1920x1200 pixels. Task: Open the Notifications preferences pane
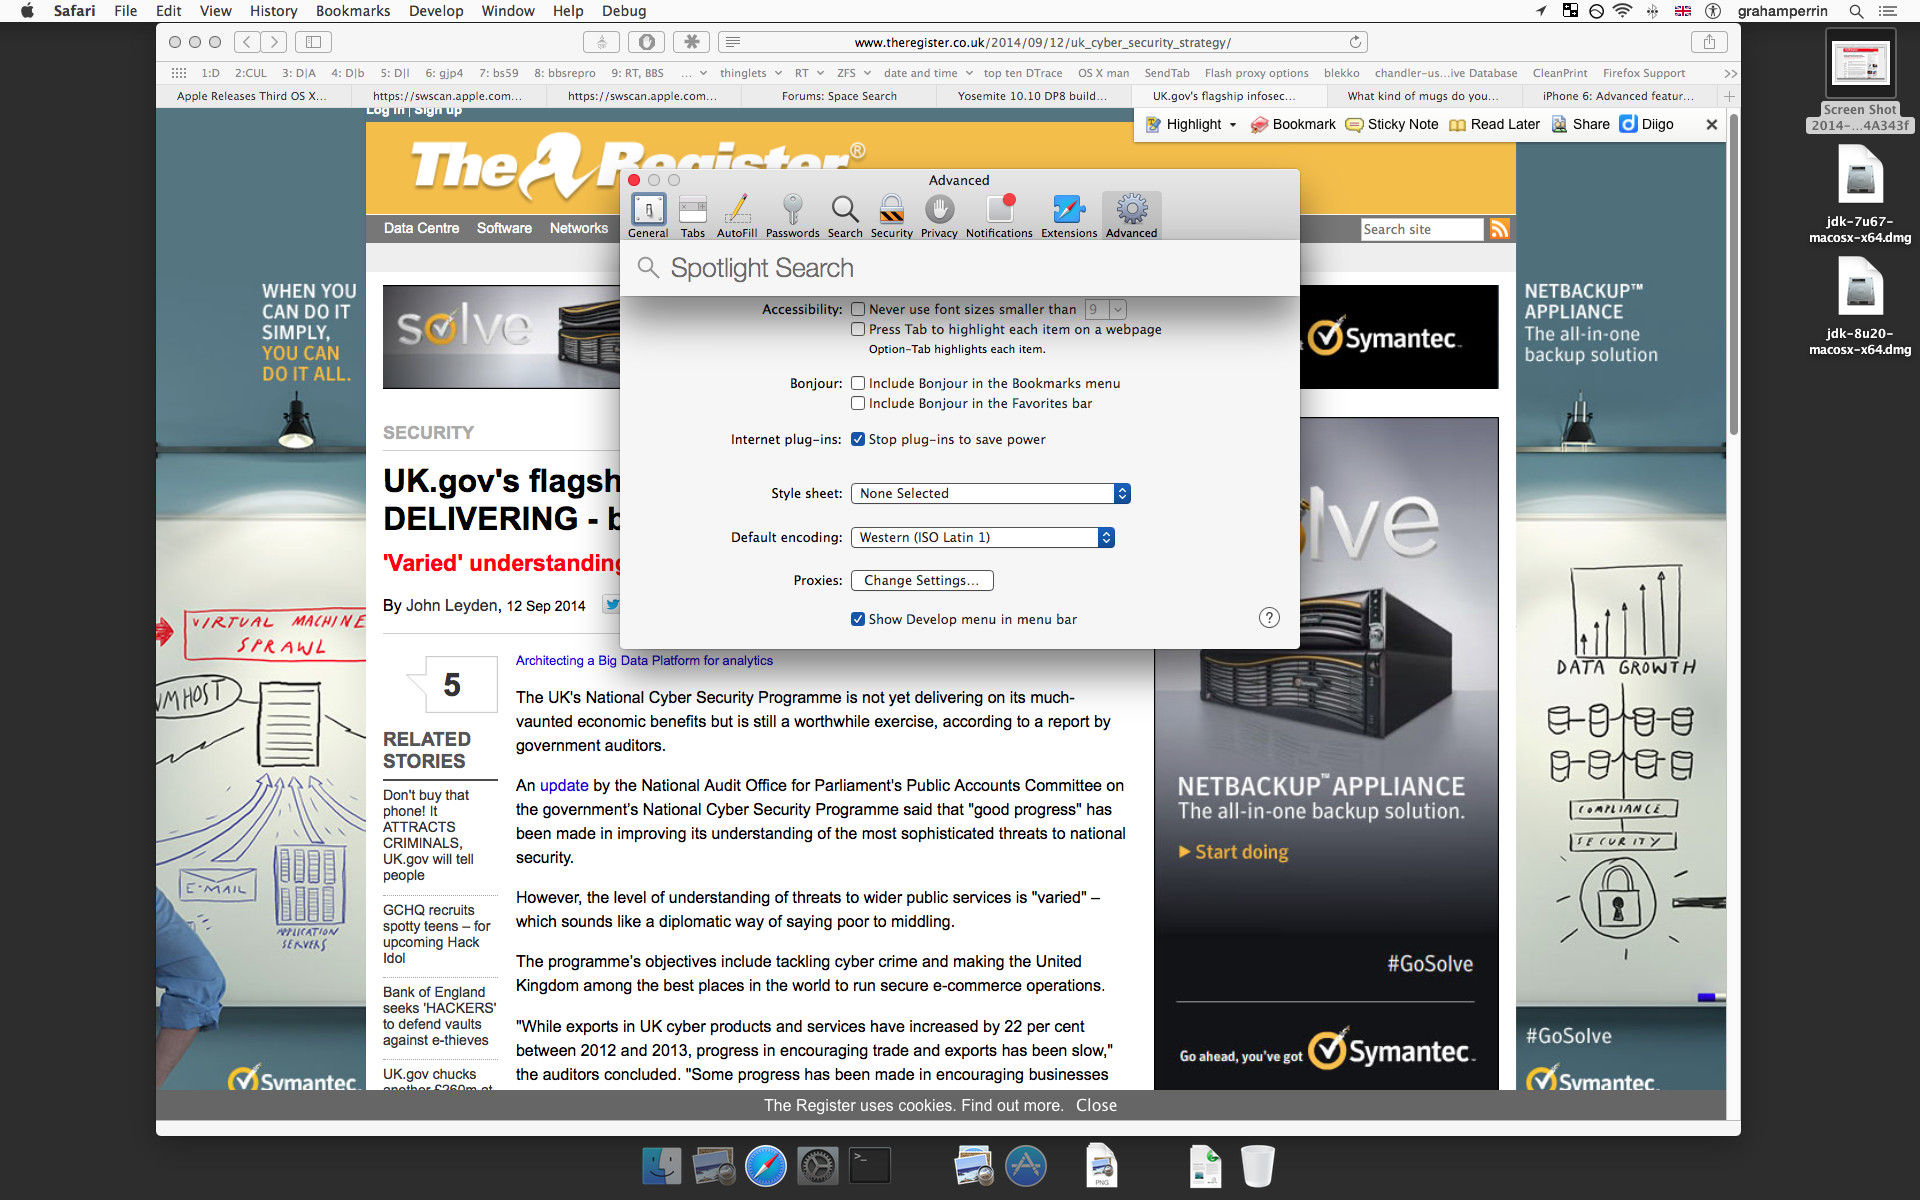999,215
